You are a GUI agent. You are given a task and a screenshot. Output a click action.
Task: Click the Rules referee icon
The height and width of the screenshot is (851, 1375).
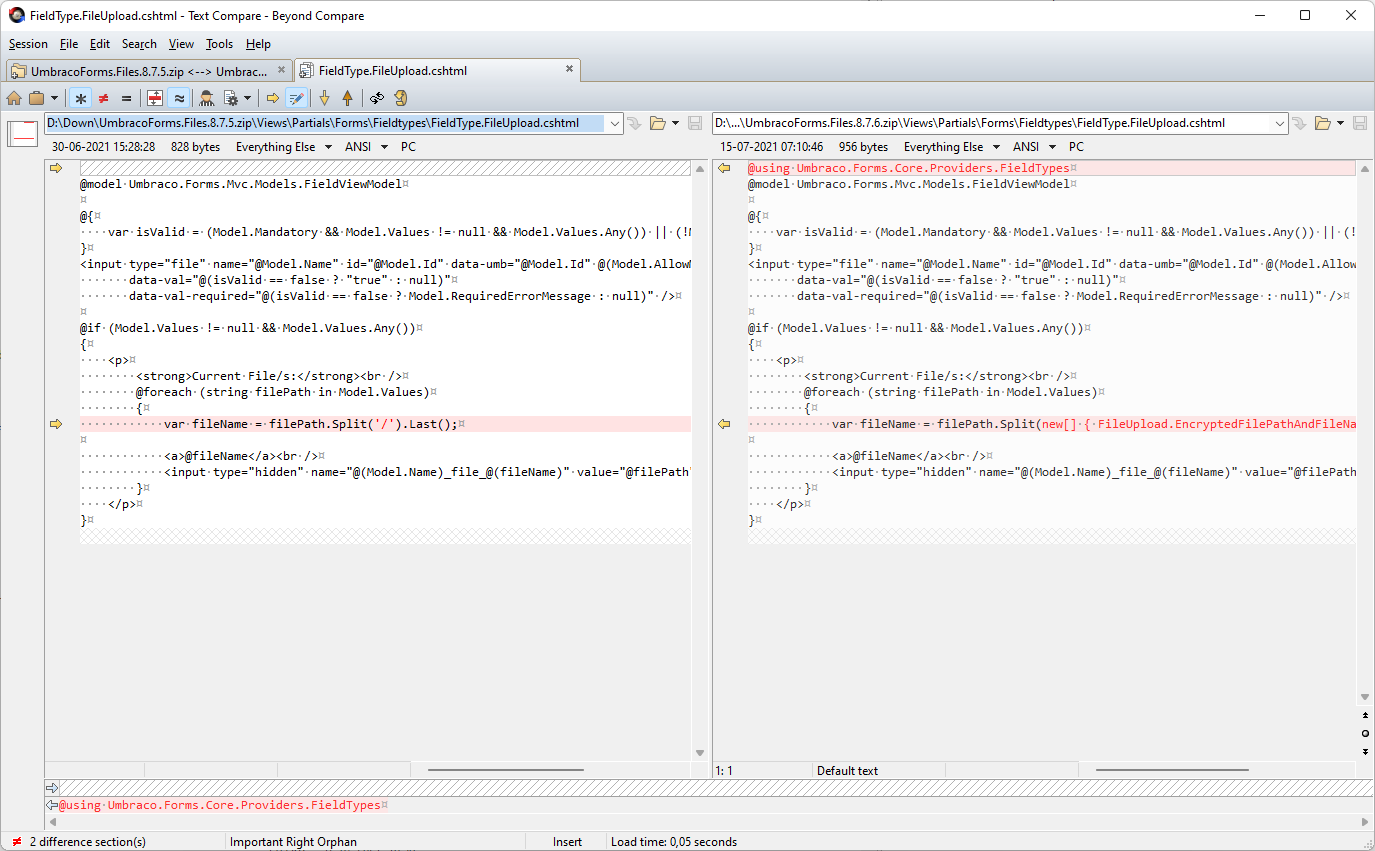(207, 98)
